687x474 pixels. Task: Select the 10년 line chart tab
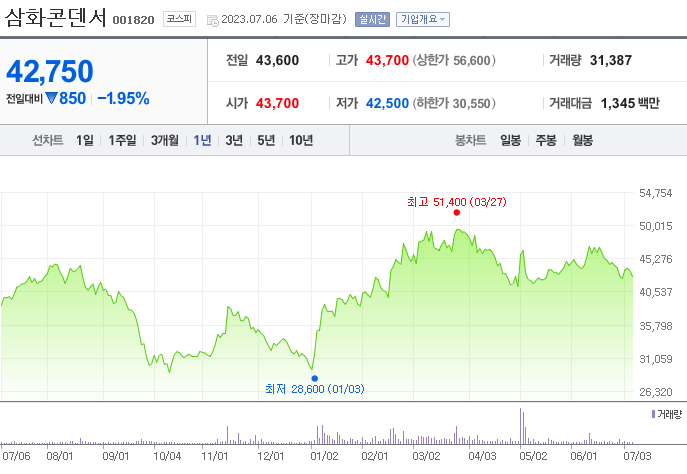(301, 140)
